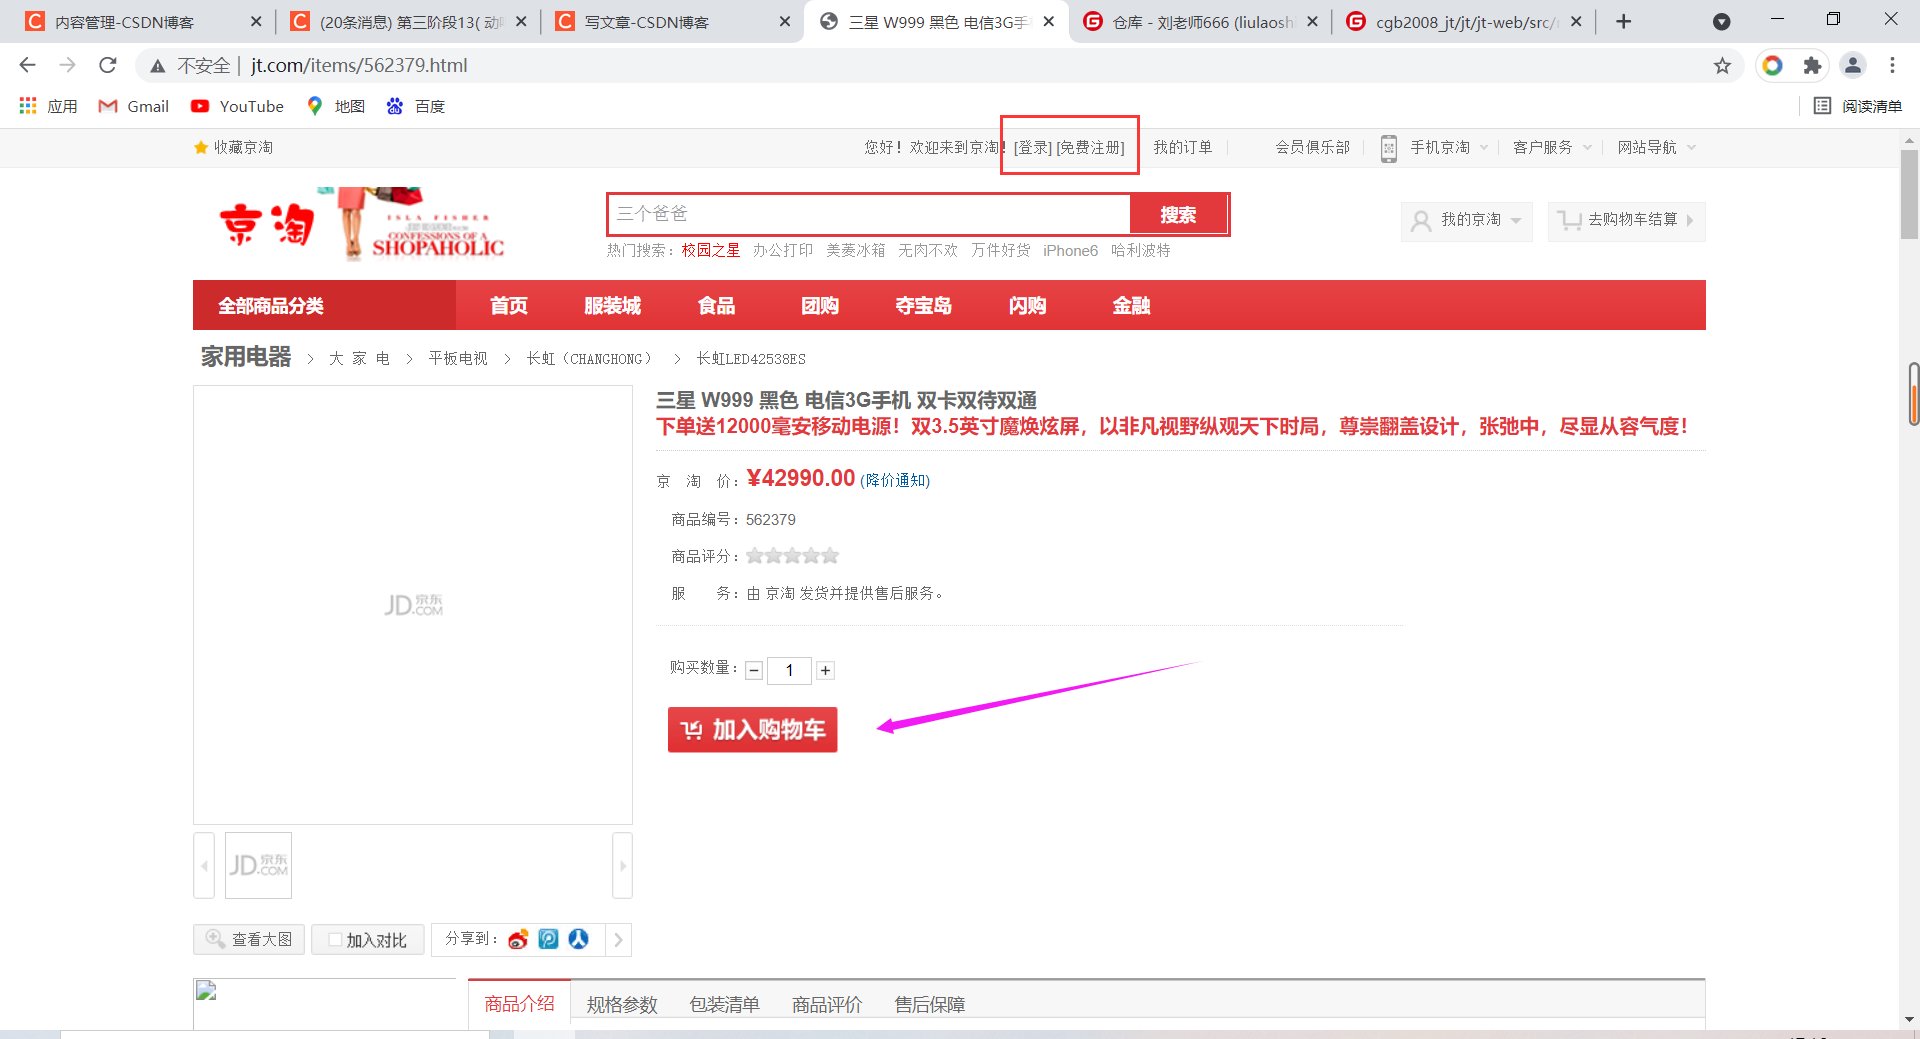The height and width of the screenshot is (1039, 1920).
Task: Reload the current page
Action: (108, 65)
